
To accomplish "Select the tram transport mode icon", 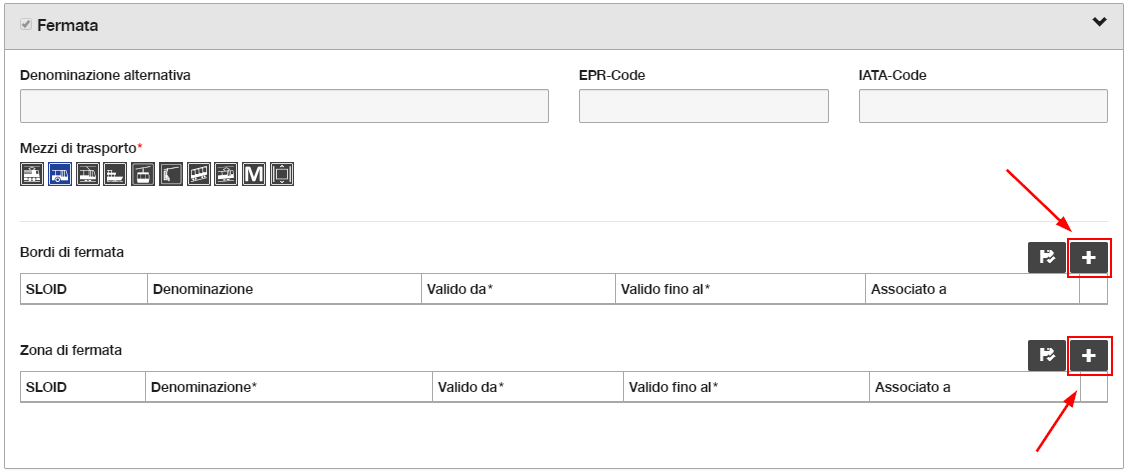I will point(88,174).
